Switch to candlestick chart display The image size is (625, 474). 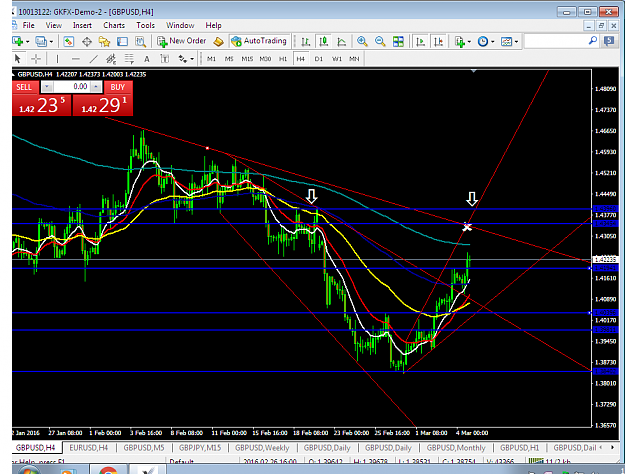(x=324, y=41)
